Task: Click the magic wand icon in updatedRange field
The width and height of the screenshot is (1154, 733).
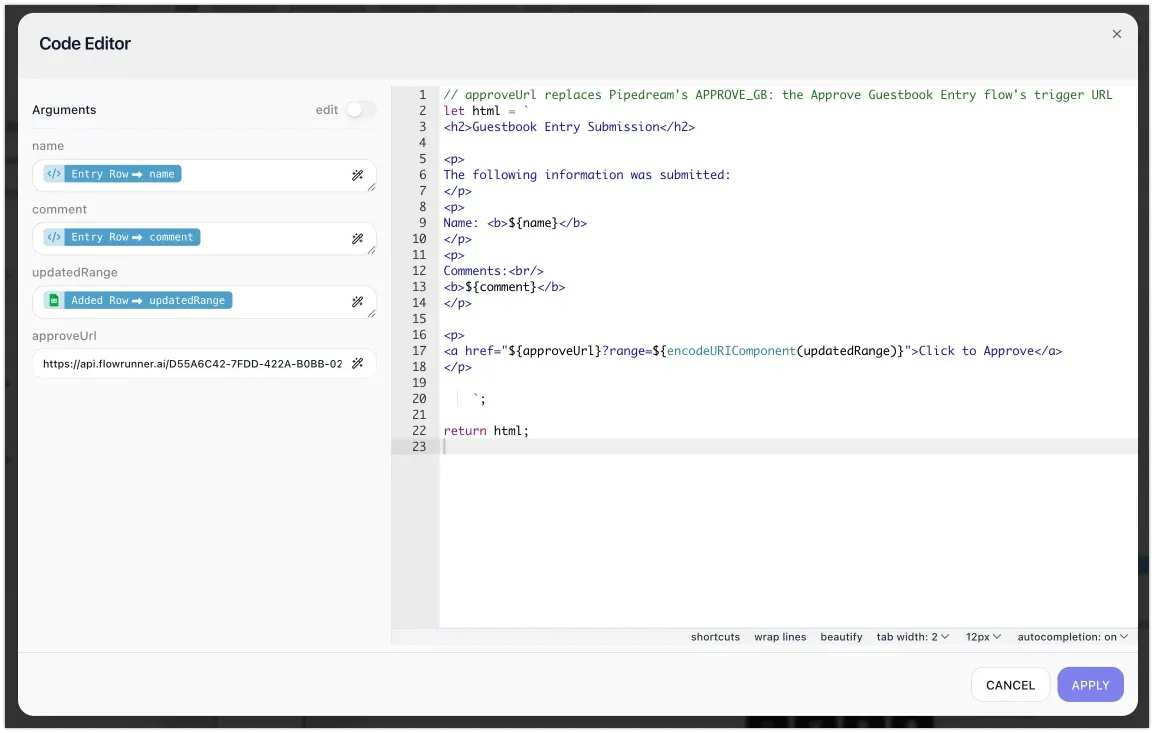Action: pyautogui.click(x=358, y=302)
